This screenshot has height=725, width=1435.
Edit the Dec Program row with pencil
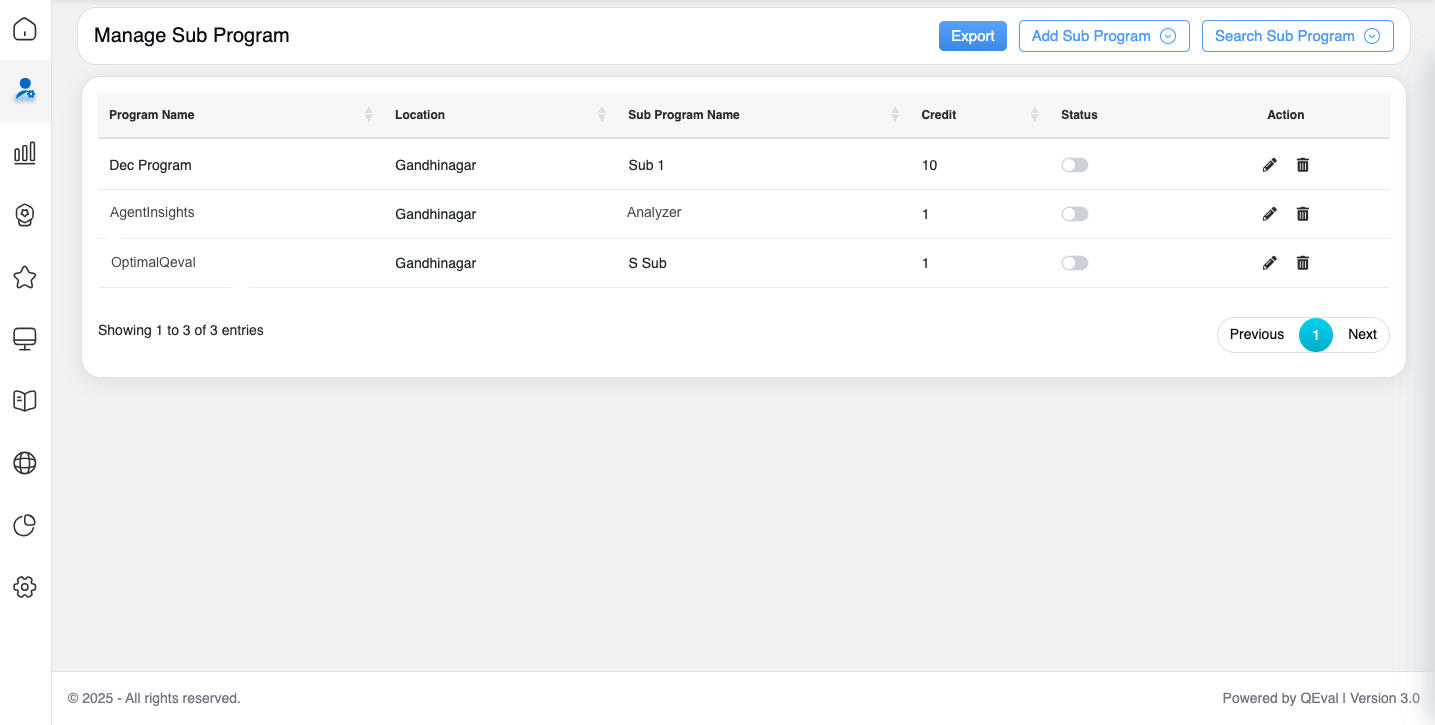(1270, 165)
